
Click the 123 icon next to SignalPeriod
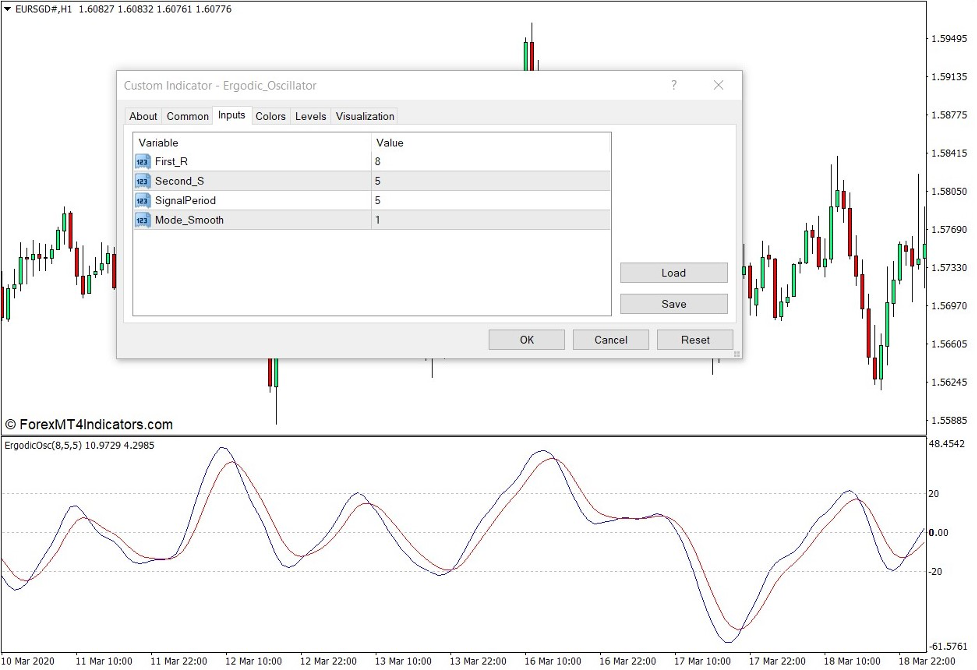(141, 200)
